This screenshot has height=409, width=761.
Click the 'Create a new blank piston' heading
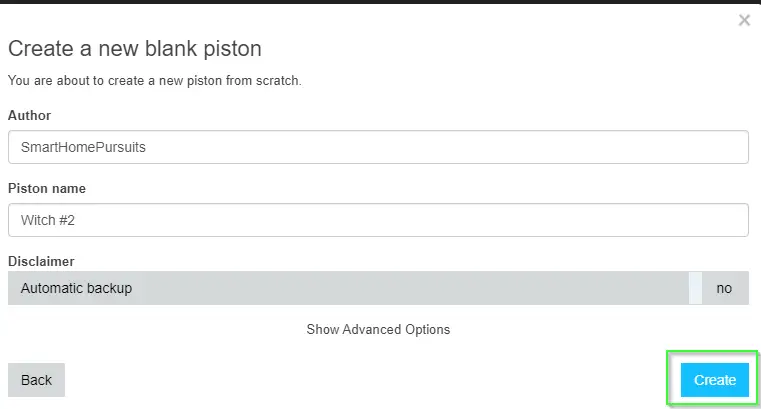134,49
